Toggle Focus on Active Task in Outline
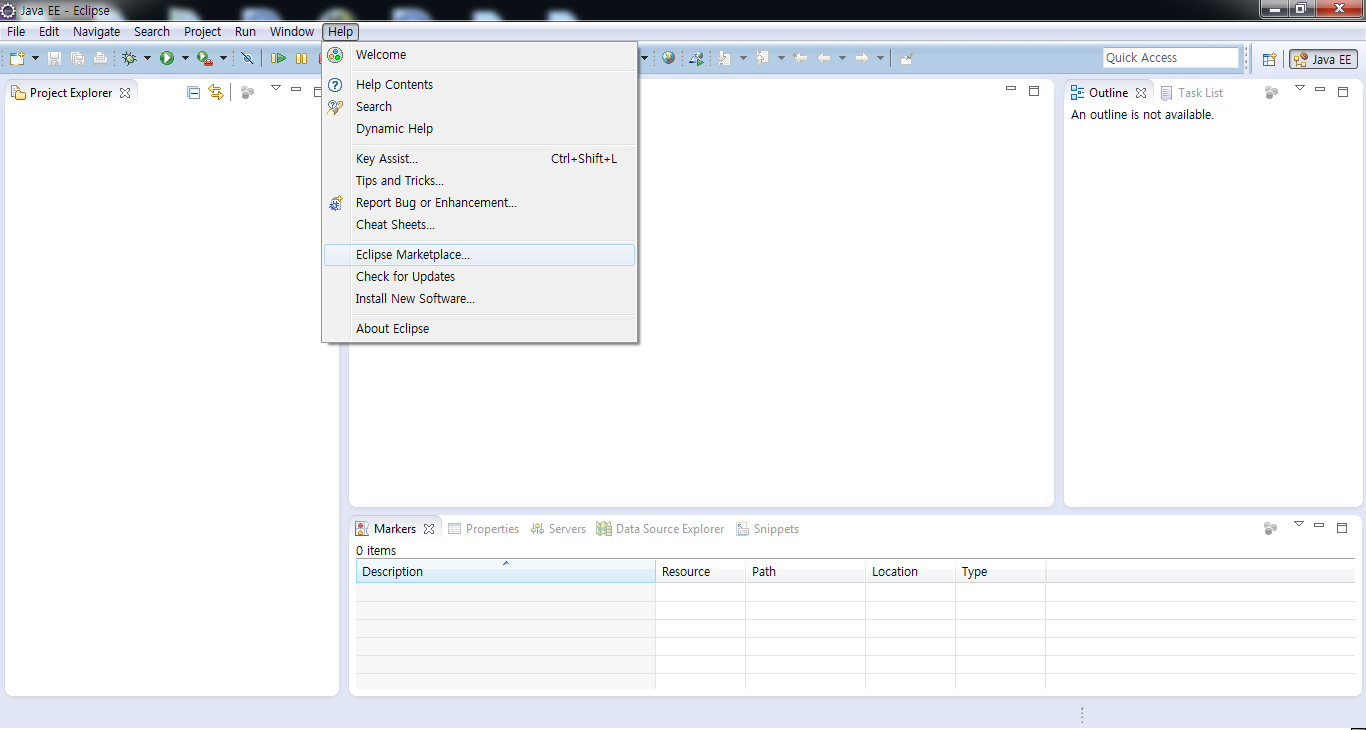This screenshot has height=730, width=1366. coord(1271,92)
